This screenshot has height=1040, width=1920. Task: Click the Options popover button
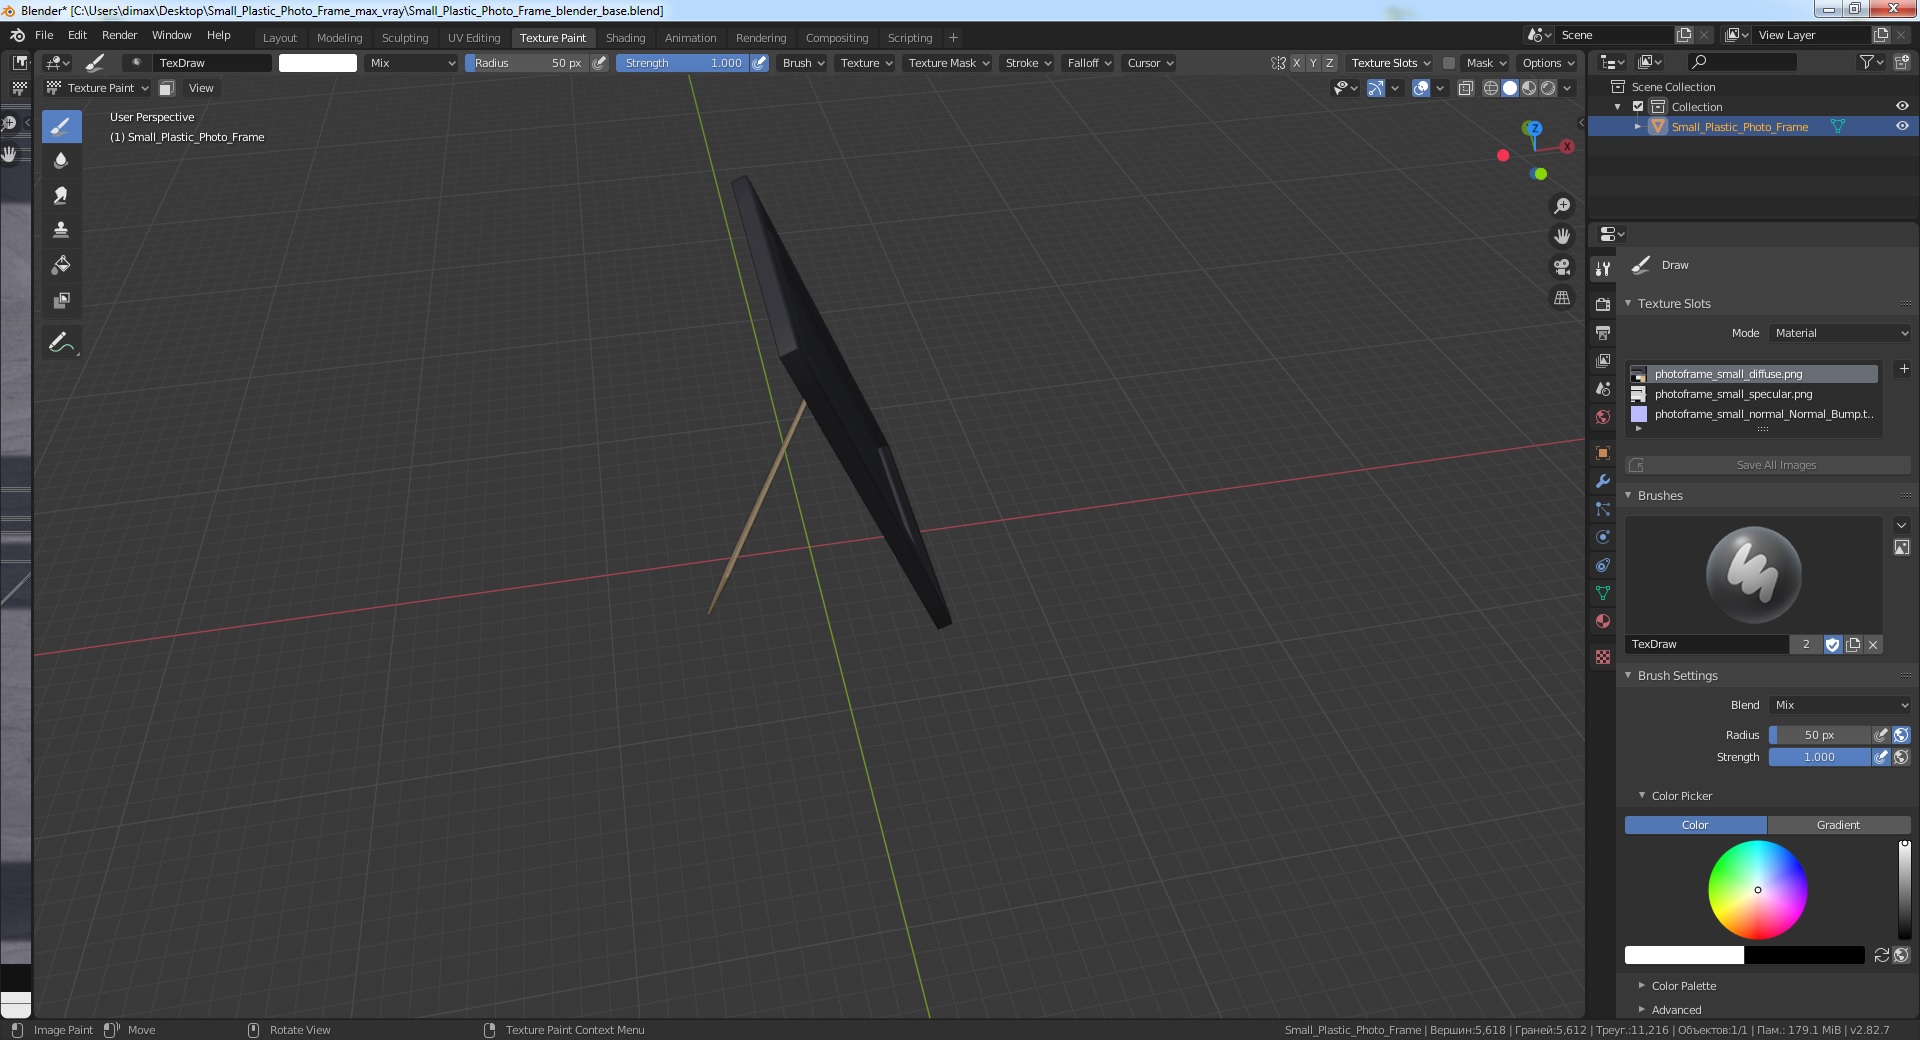[x=1548, y=63]
